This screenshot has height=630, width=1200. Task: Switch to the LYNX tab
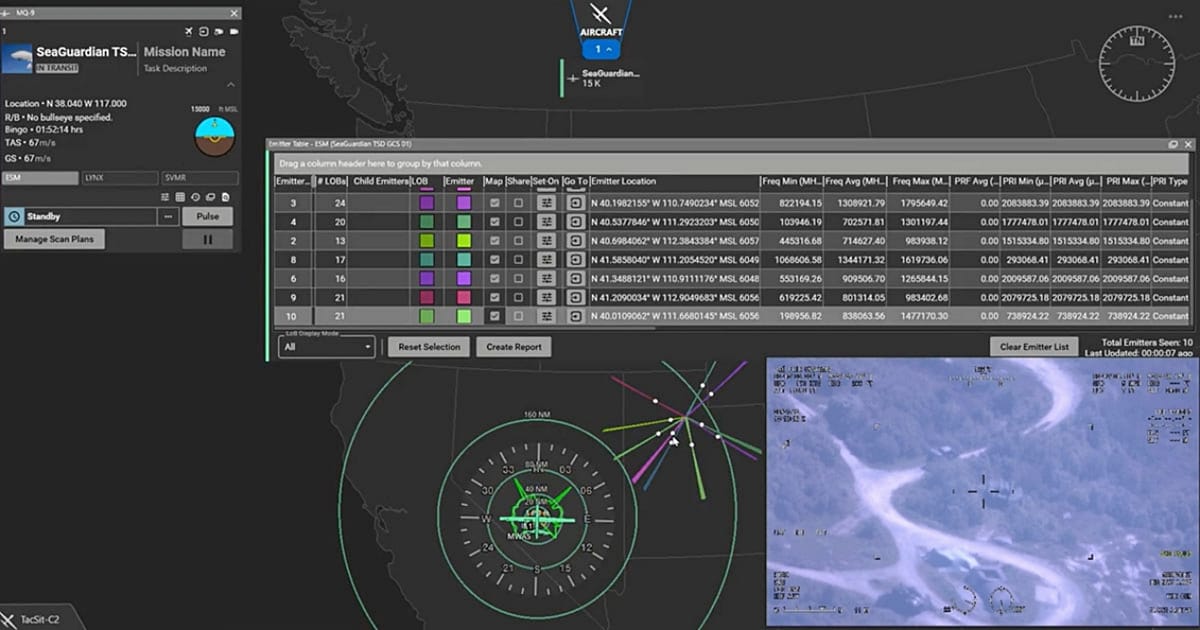click(x=120, y=178)
